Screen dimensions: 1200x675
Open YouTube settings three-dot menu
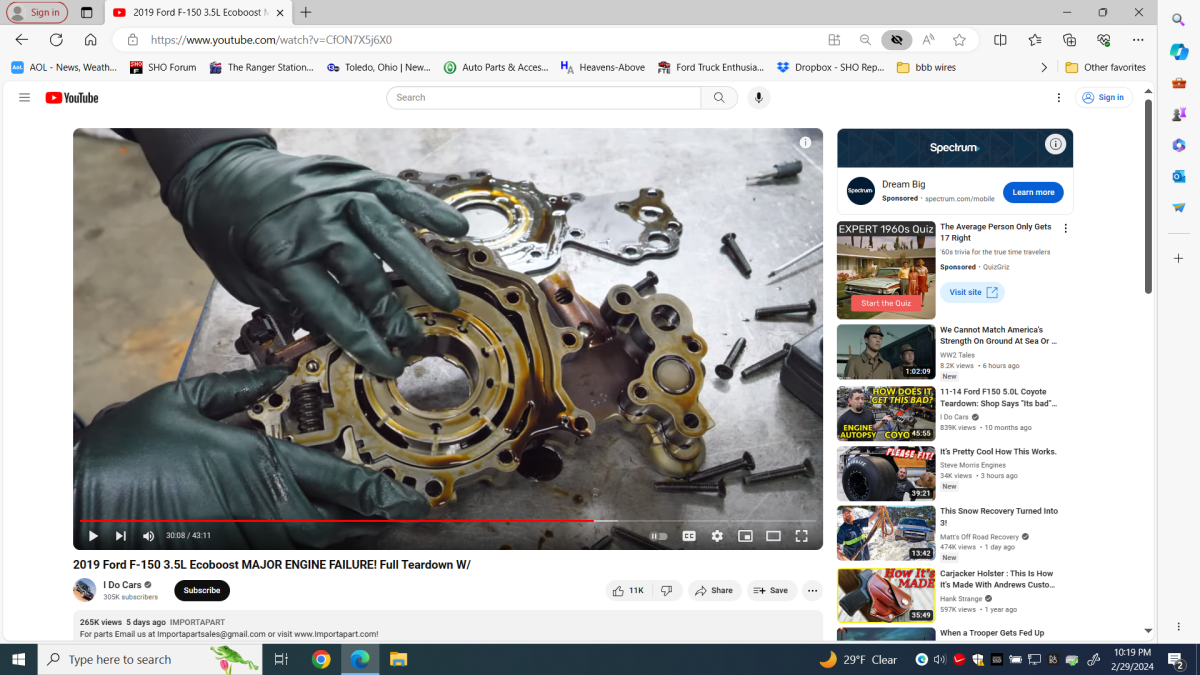point(1058,98)
